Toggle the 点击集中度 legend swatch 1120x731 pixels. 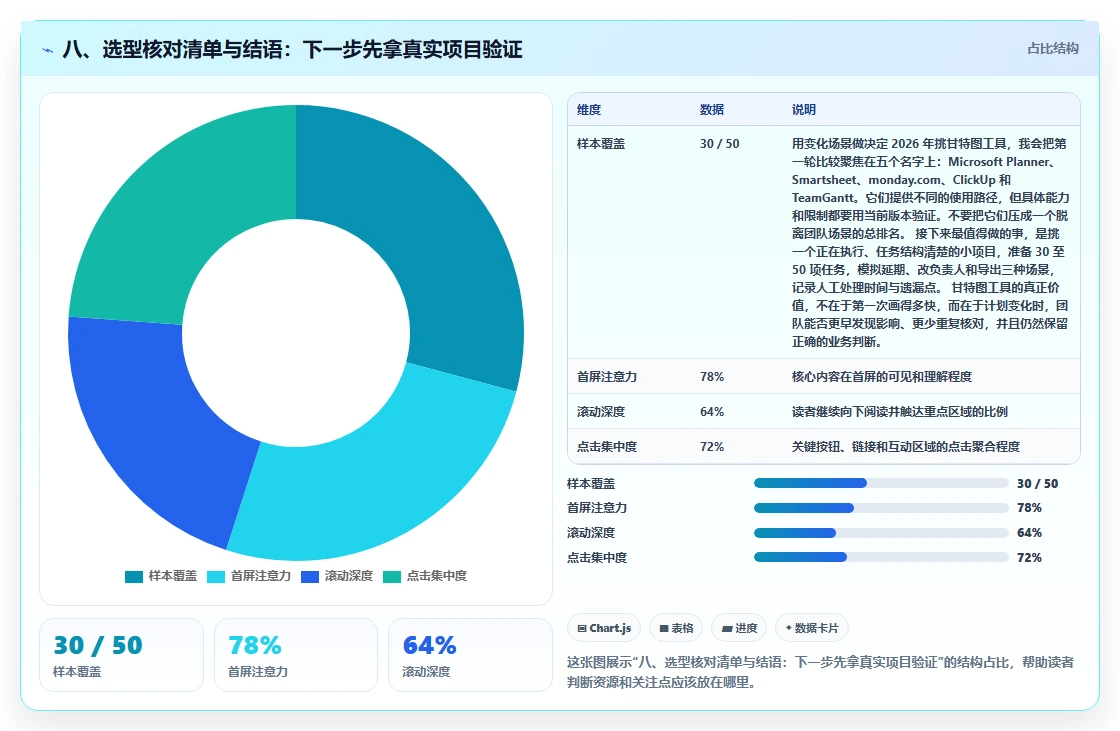pyautogui.click(x=392, y=577)
